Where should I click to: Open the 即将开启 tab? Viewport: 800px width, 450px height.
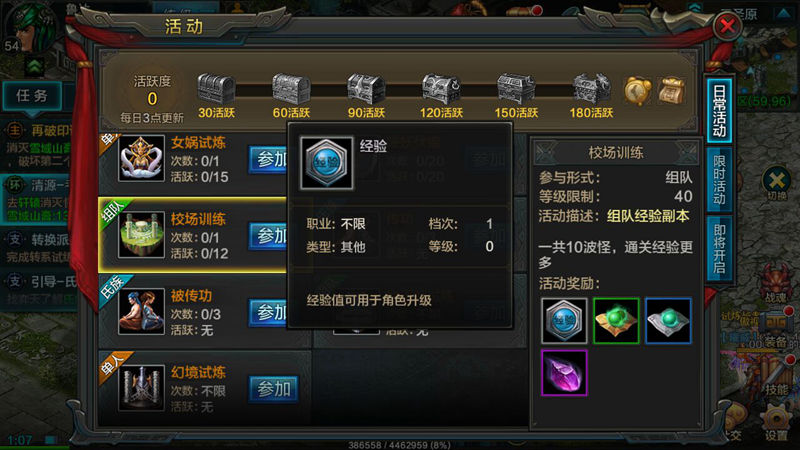(719, 249)
